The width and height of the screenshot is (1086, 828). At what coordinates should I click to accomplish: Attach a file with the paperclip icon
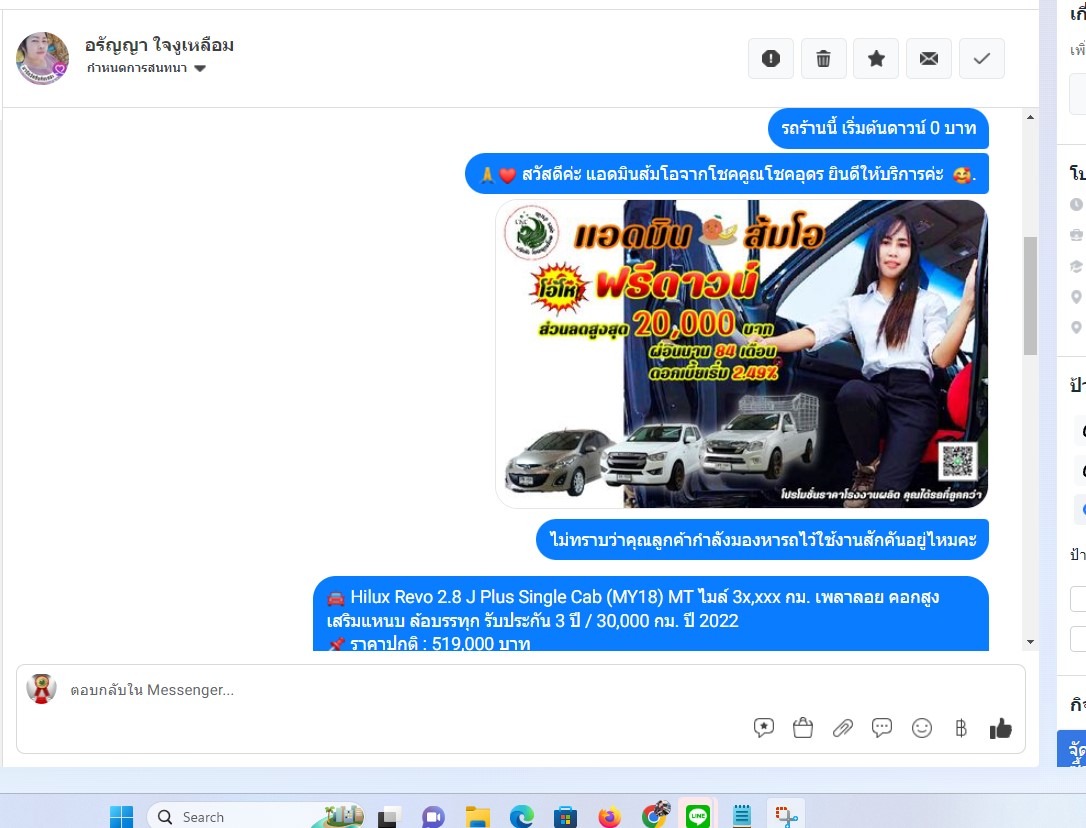point(843,728)
